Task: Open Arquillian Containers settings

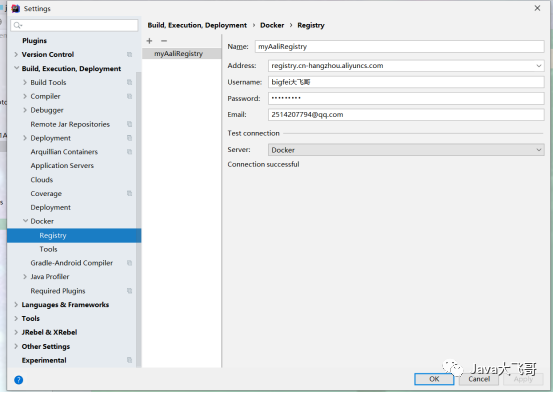Action: (x=64, y=152)
